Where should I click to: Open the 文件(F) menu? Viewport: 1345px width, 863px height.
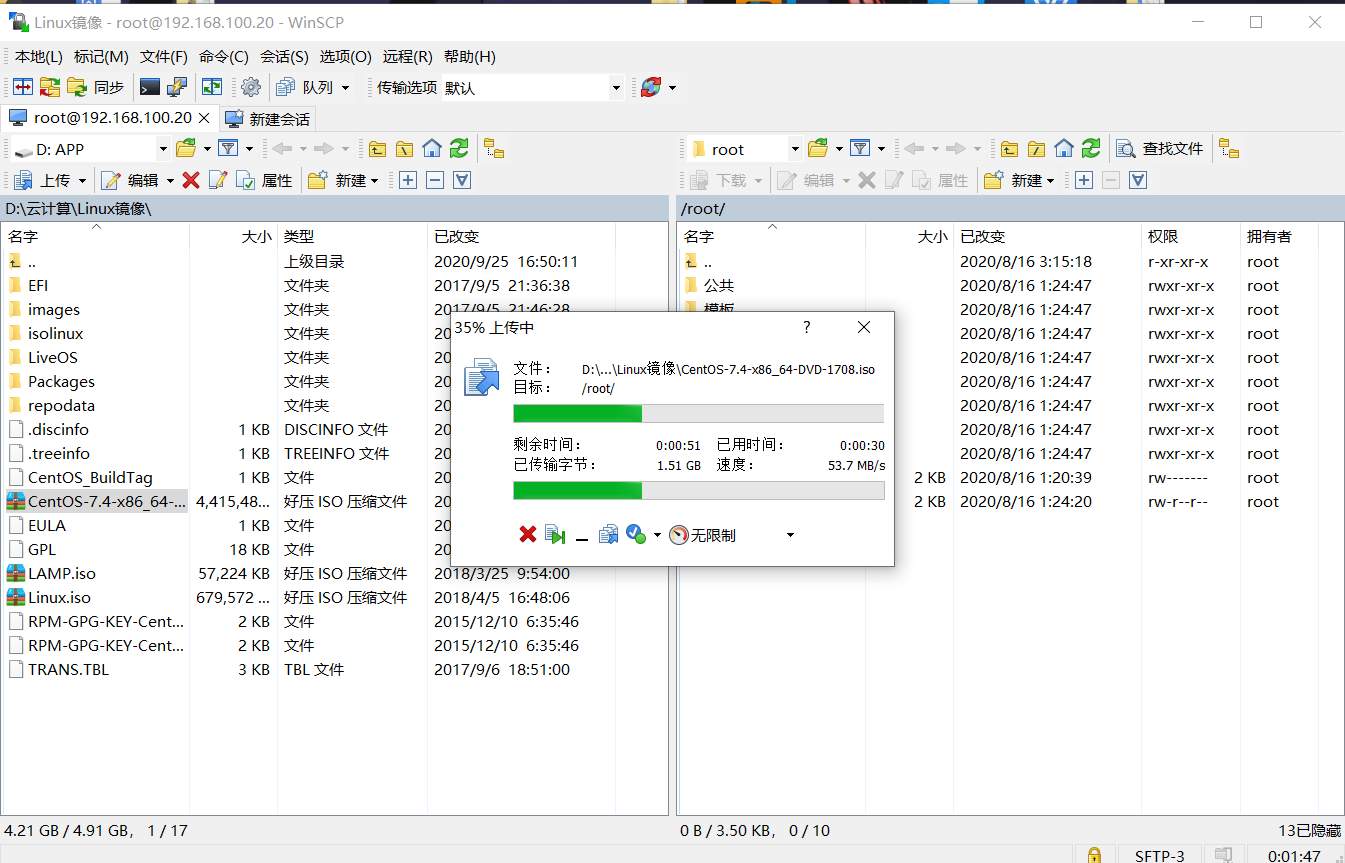164,57
